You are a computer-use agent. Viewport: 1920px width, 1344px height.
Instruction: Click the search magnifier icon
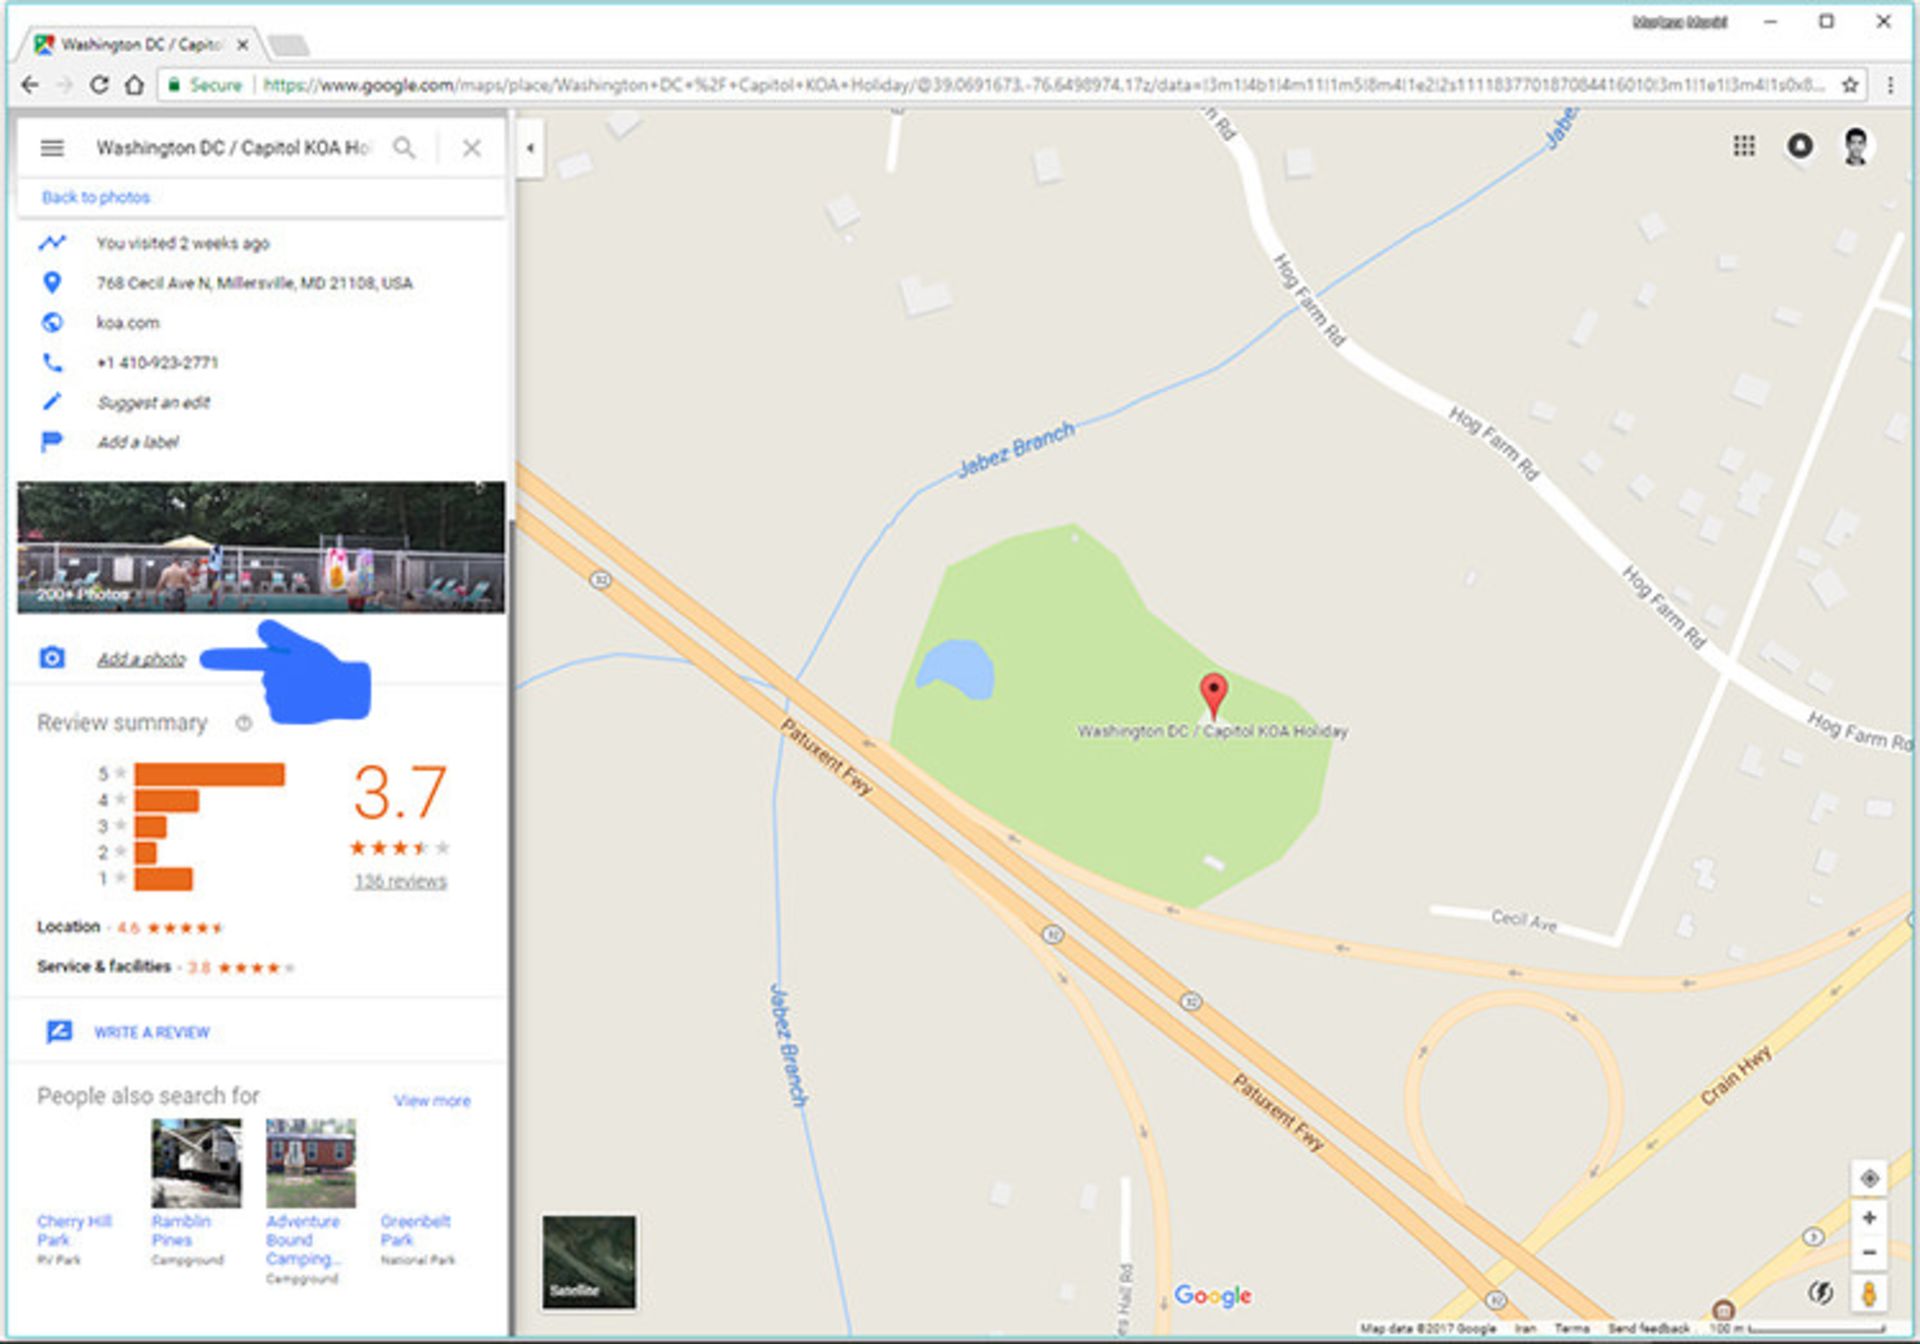click(404, 148)
